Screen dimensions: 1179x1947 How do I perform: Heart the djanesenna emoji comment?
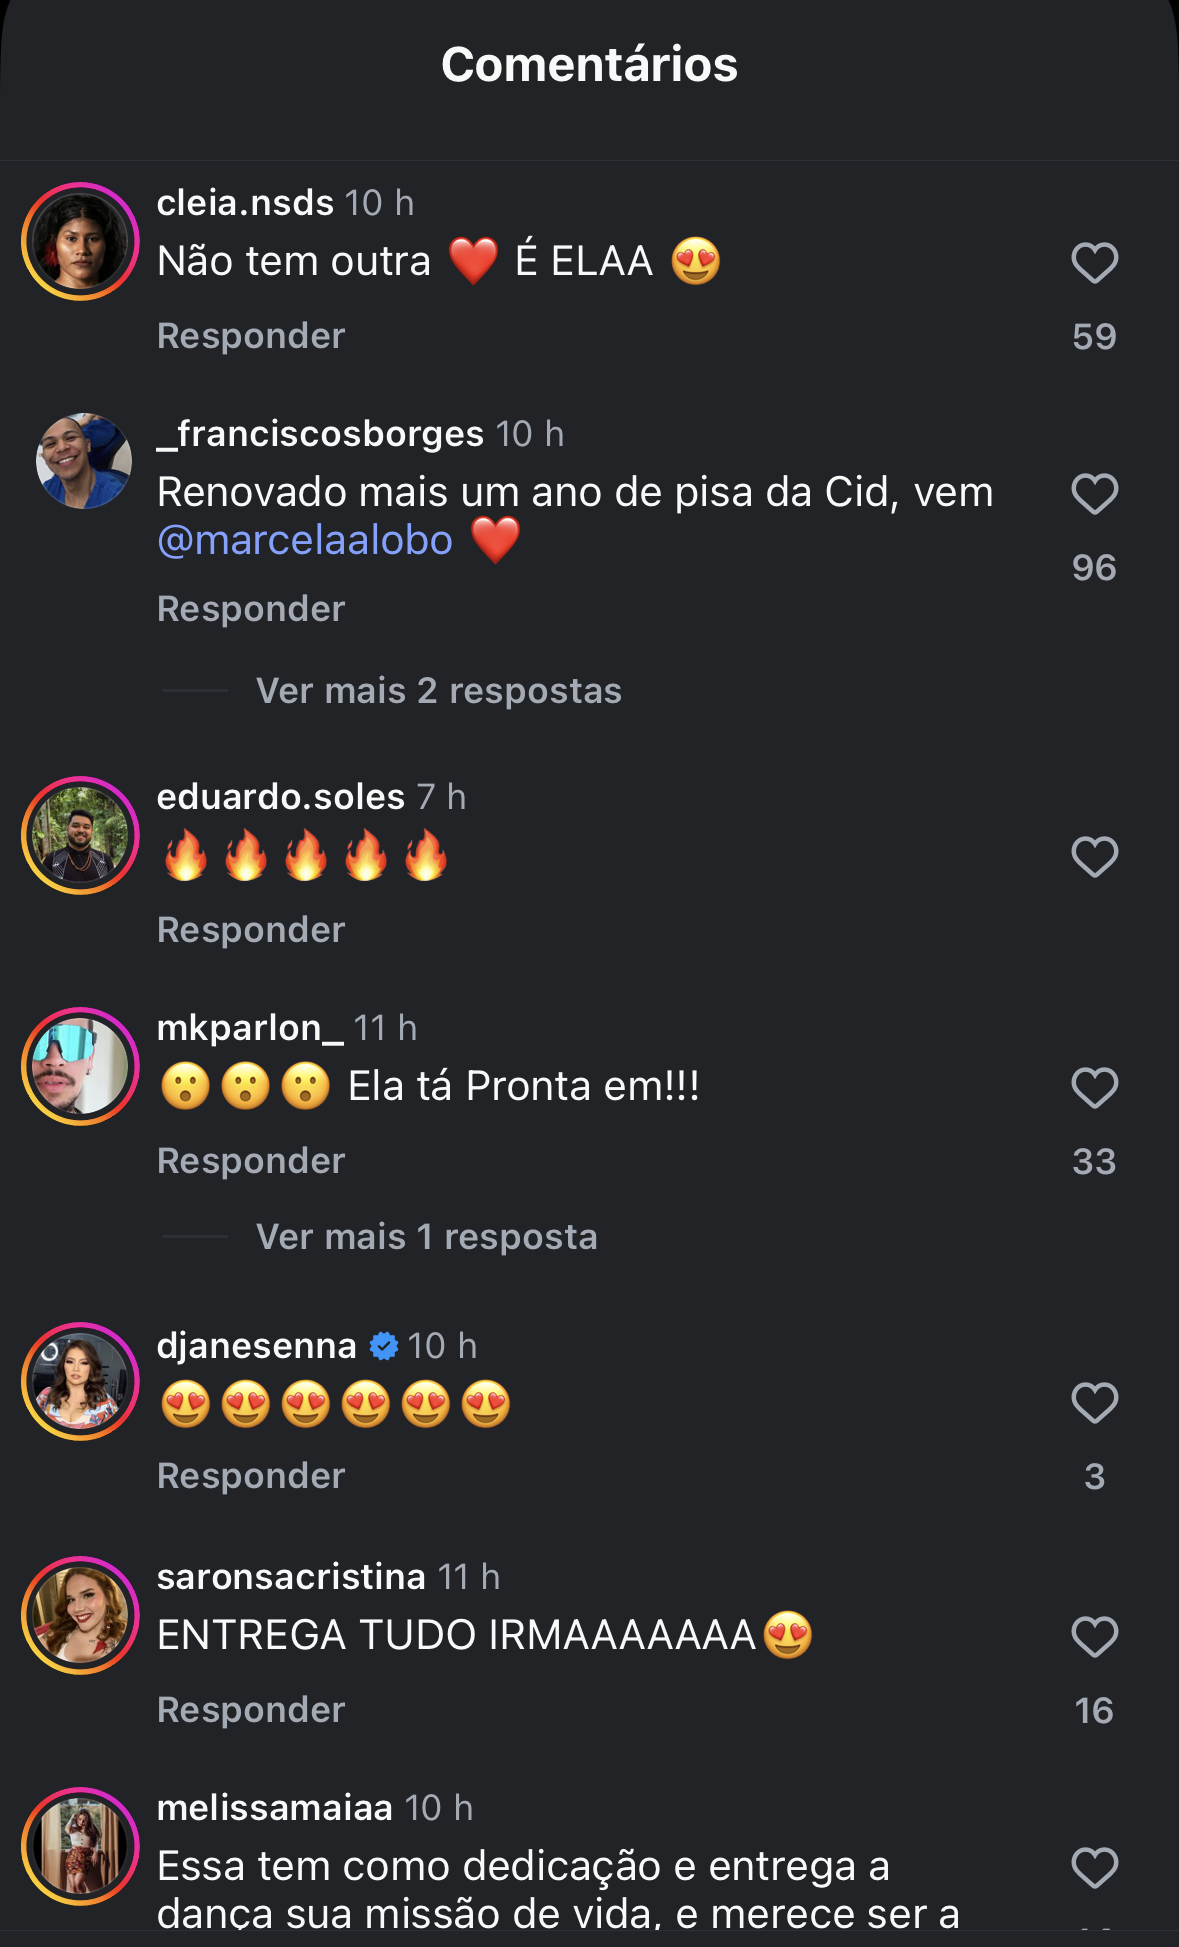[1094, 1403]
